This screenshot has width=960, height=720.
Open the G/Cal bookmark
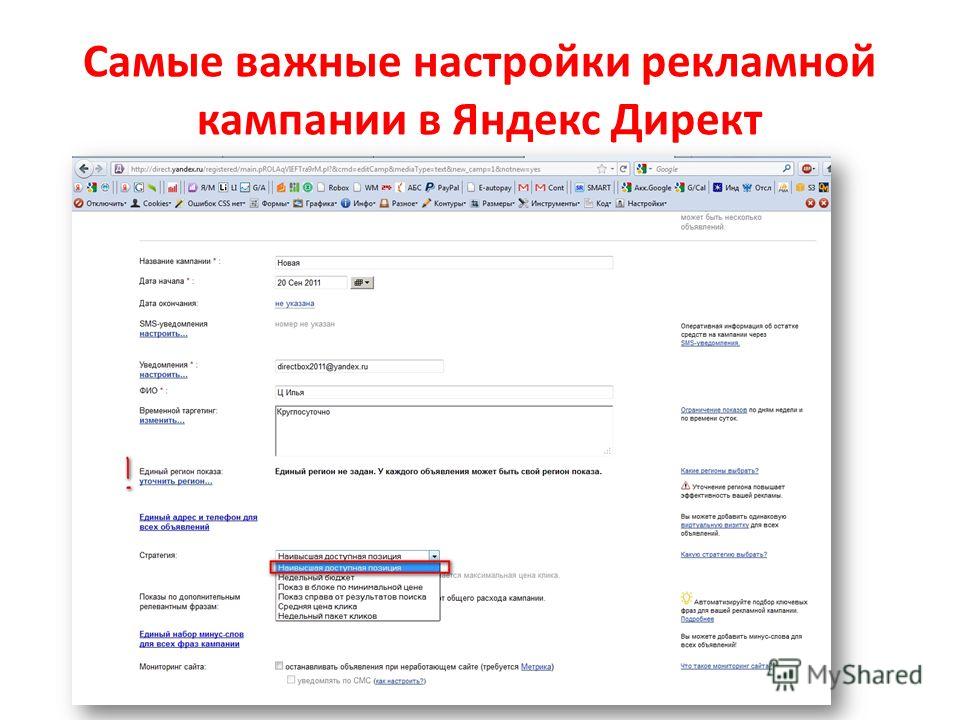tap(691, 187)
